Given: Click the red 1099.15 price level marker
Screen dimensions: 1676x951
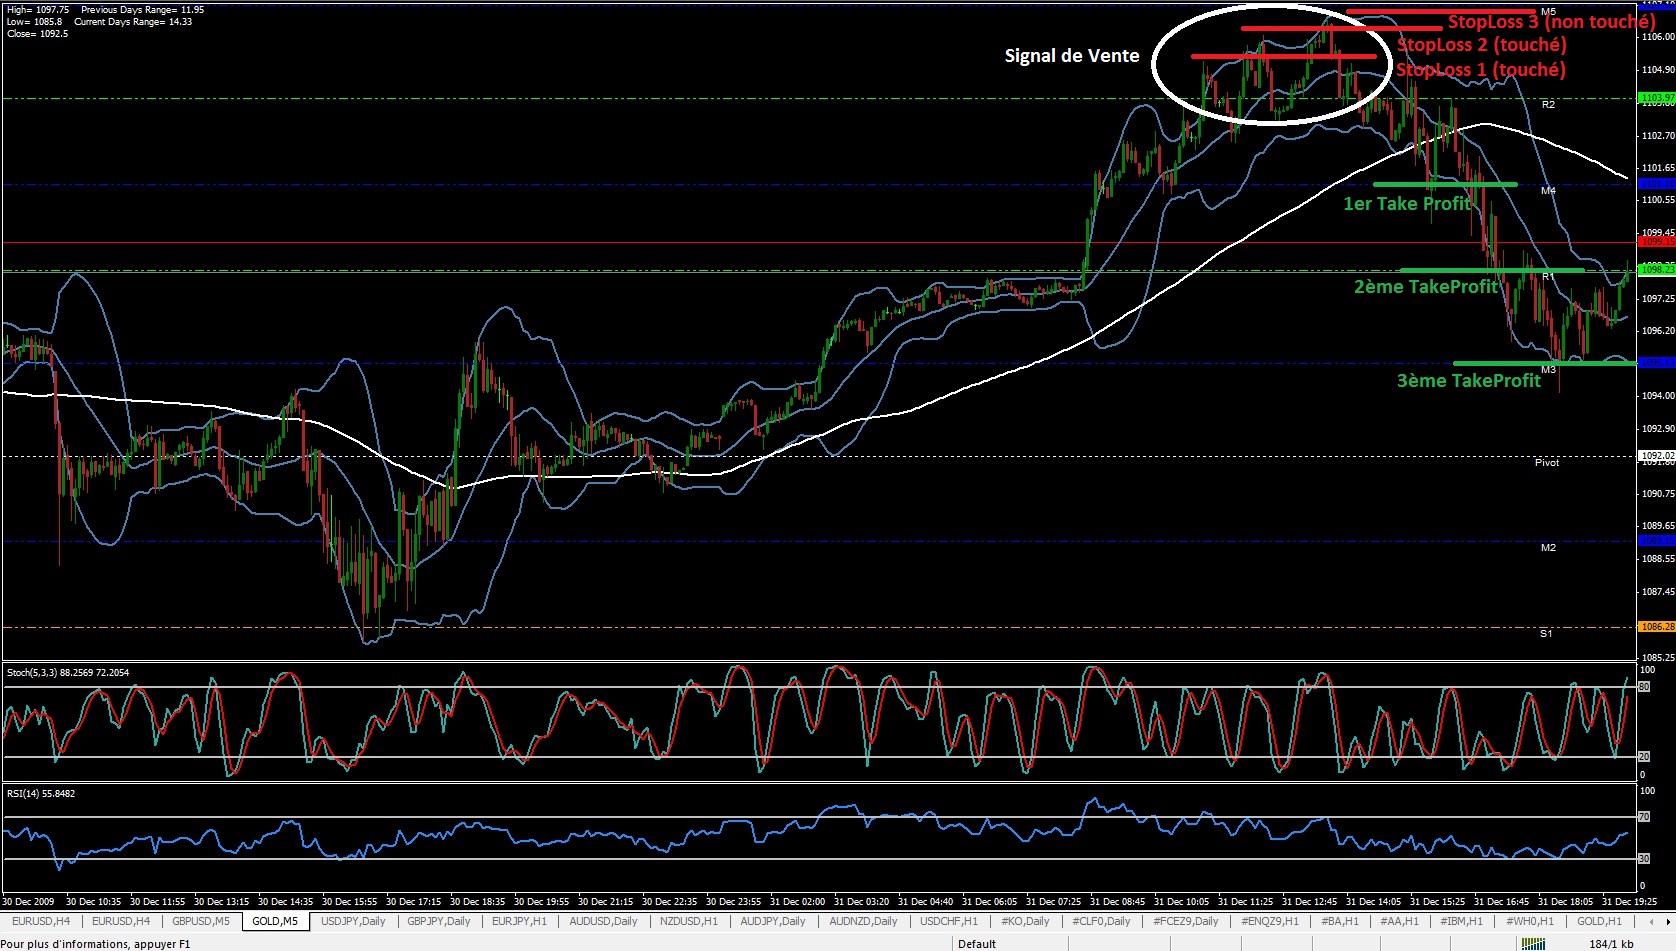Looking at the screenshot, I should [1656, 242].
